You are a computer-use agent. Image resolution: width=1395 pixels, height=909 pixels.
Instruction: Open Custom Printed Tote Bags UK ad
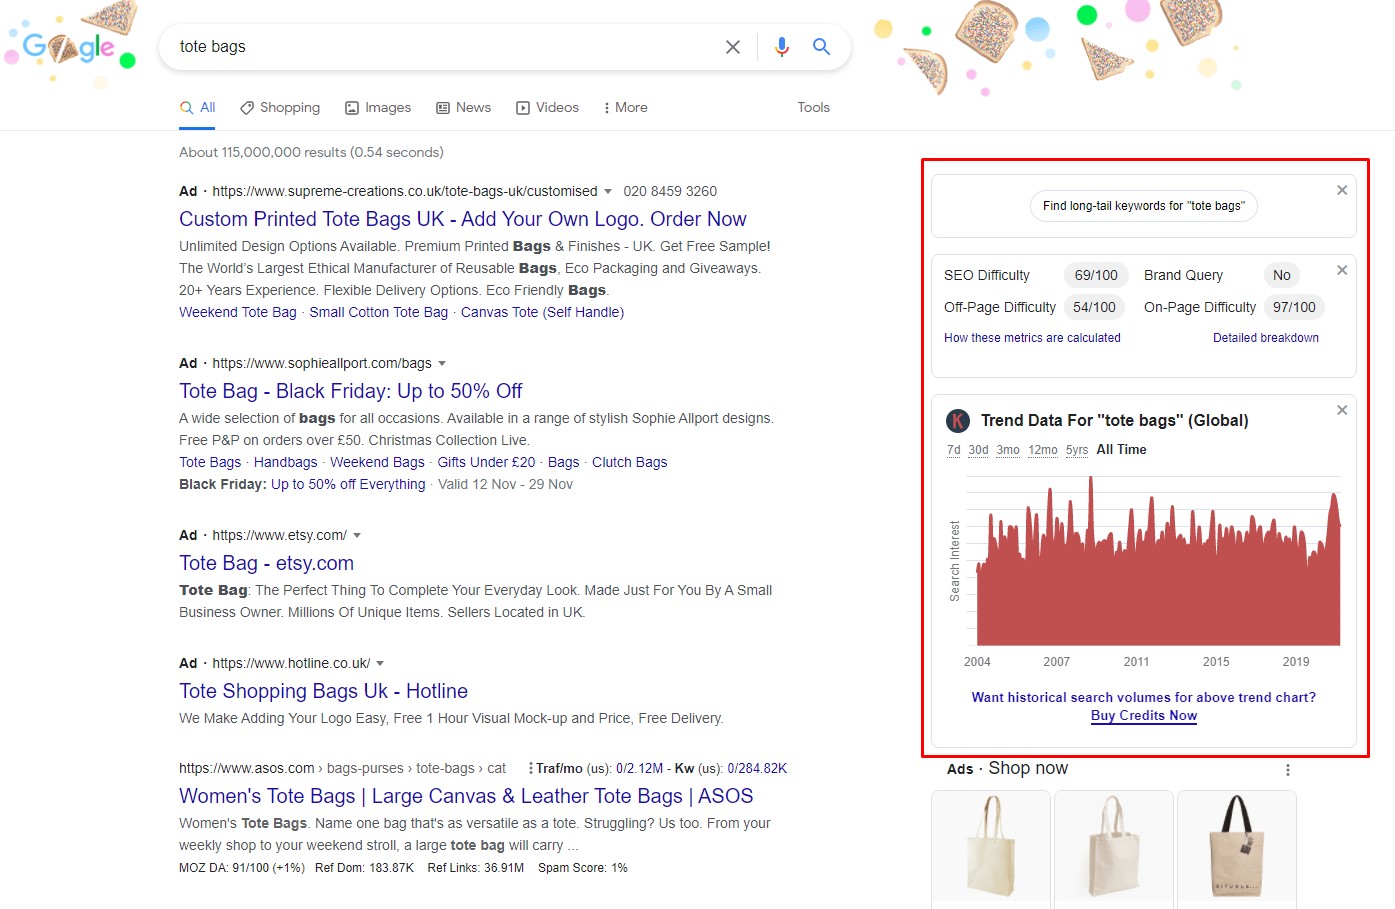(463, 219)
